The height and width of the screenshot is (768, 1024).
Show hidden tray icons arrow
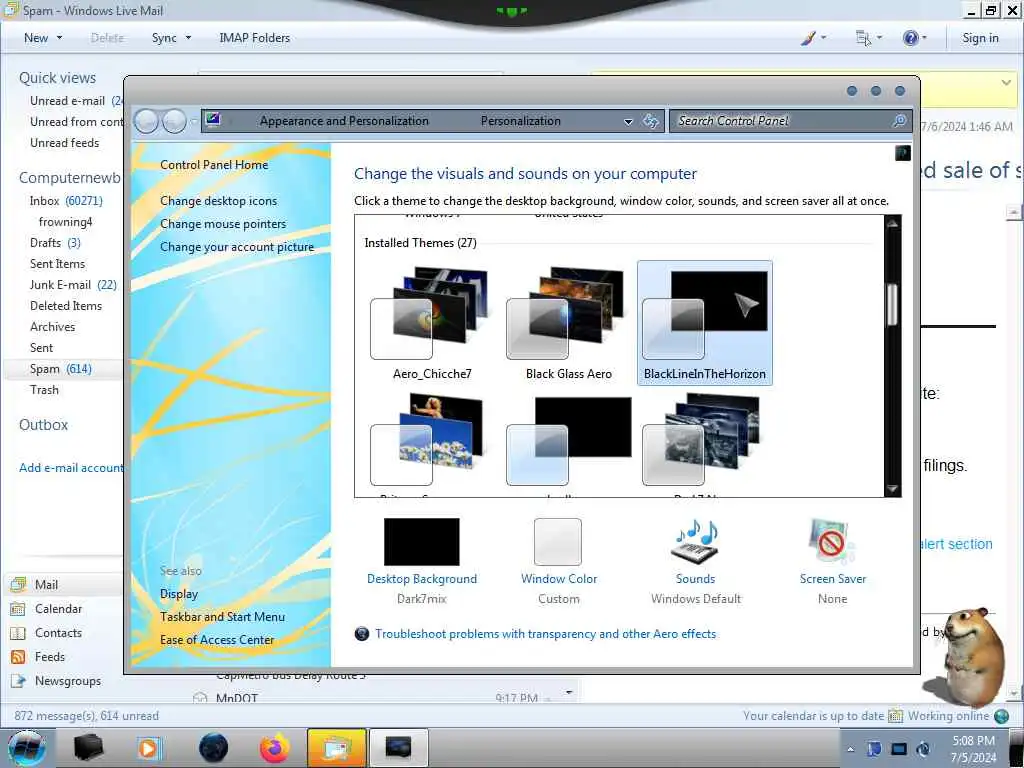coord(850,749)
